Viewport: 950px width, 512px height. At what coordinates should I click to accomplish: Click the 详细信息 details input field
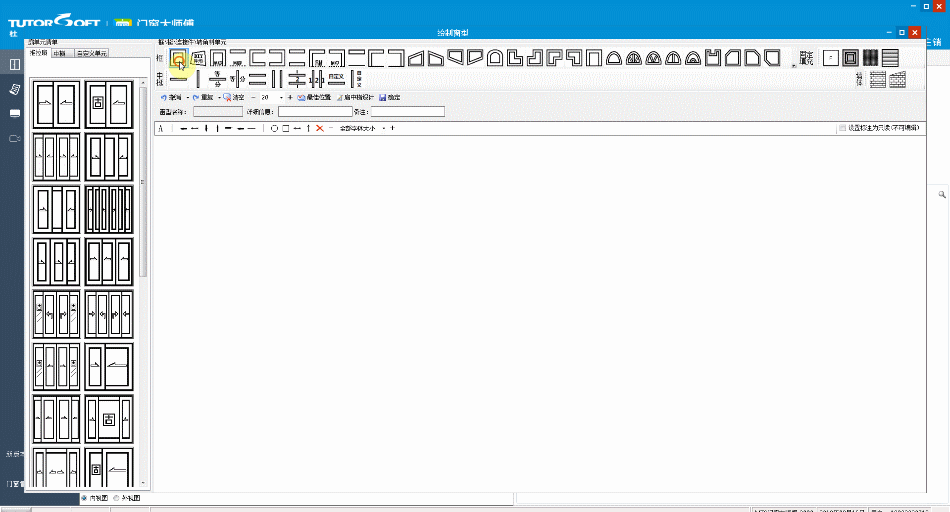(x=315, y=112)
